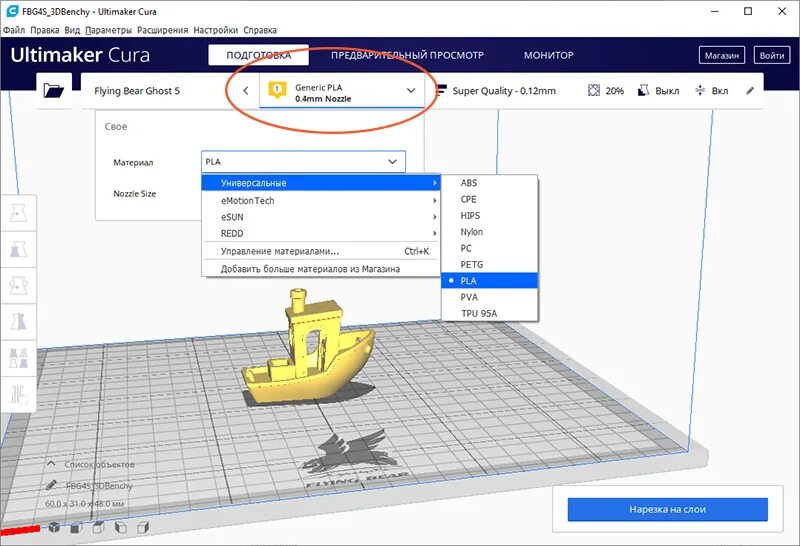Select the Support Blocker tool

coord(18,394)
